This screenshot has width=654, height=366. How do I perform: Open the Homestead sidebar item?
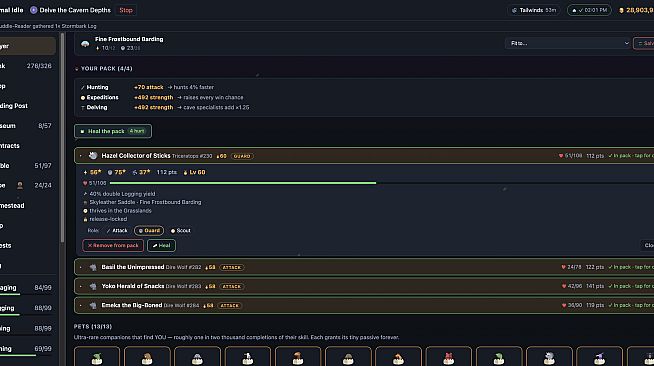[x=28, y=206]
